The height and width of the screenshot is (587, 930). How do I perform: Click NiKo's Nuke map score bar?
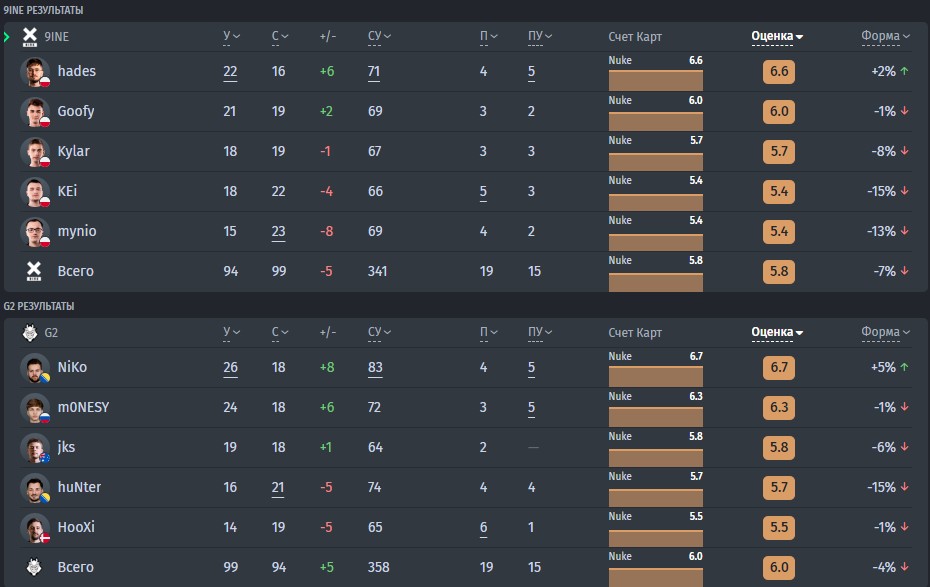click(655, 376)
